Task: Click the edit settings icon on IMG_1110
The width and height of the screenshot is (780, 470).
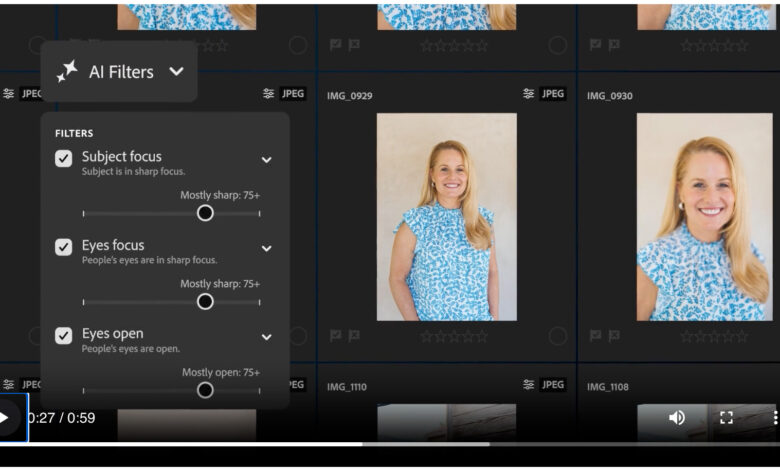Action: 528,384
